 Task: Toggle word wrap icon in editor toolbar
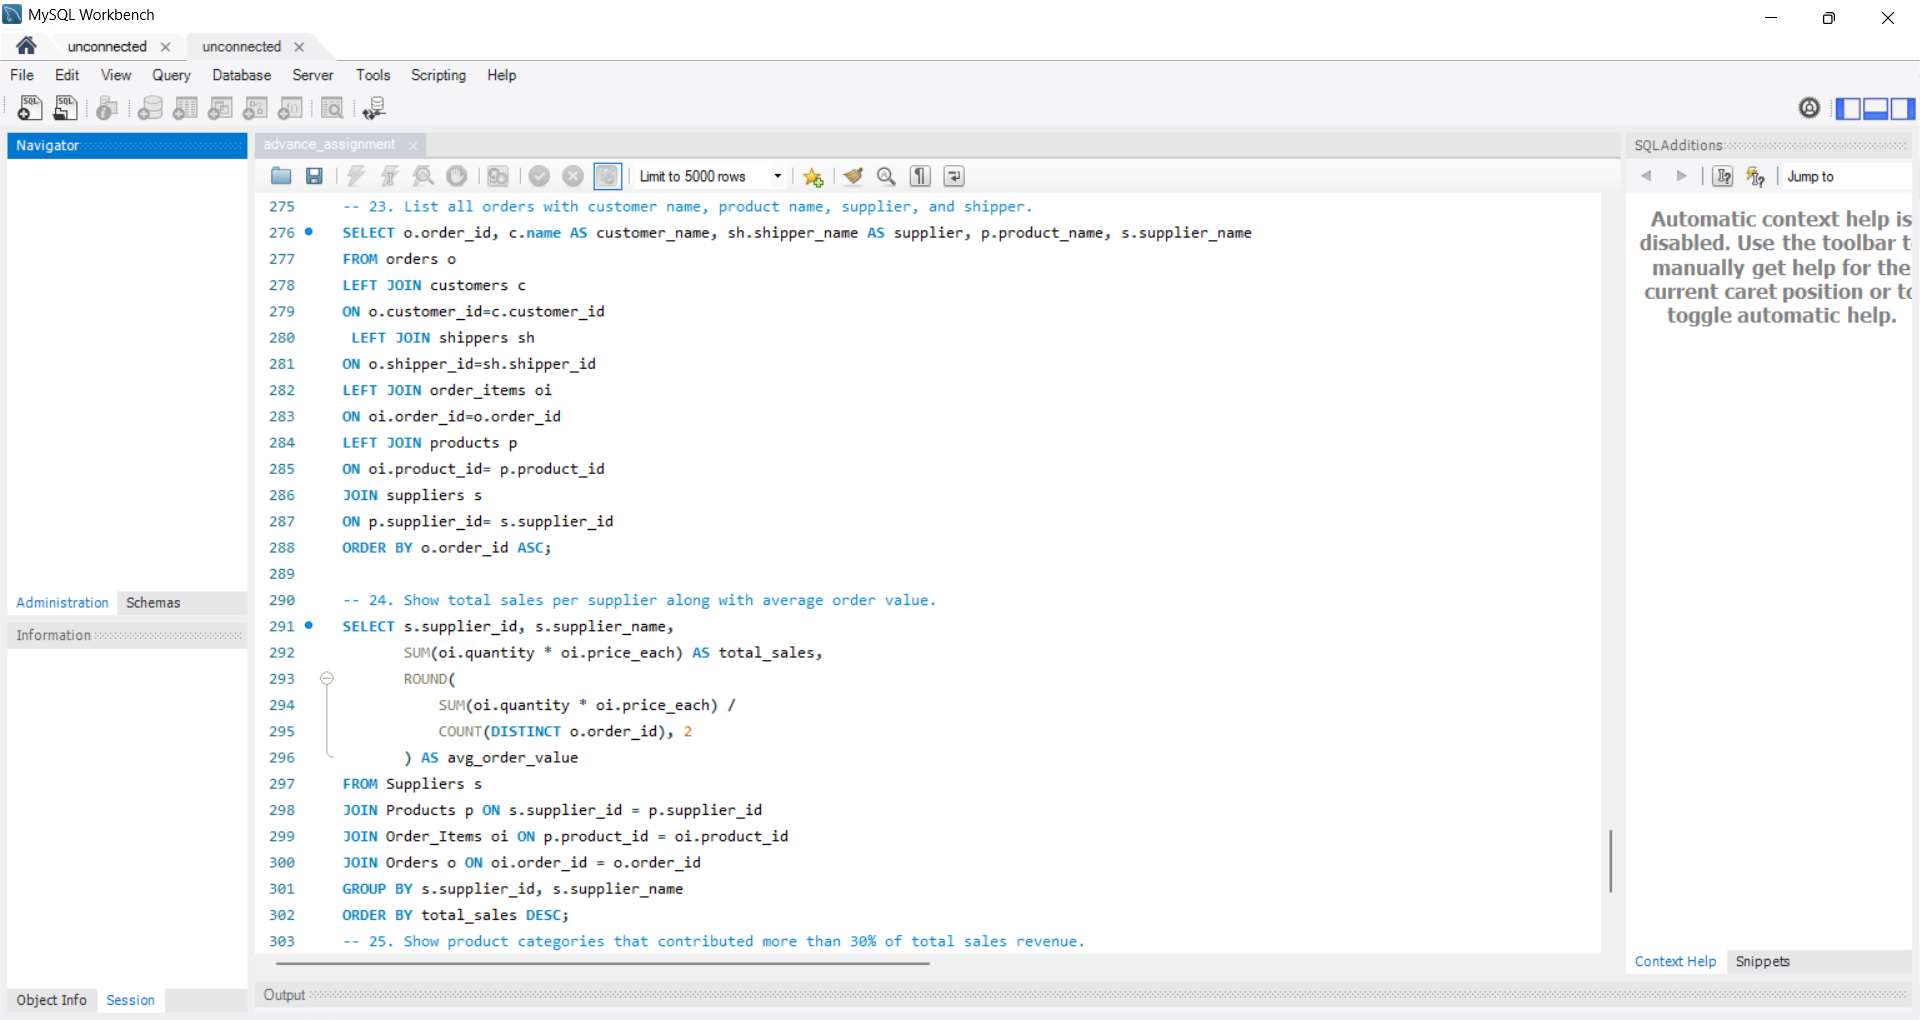click(954, 176)
